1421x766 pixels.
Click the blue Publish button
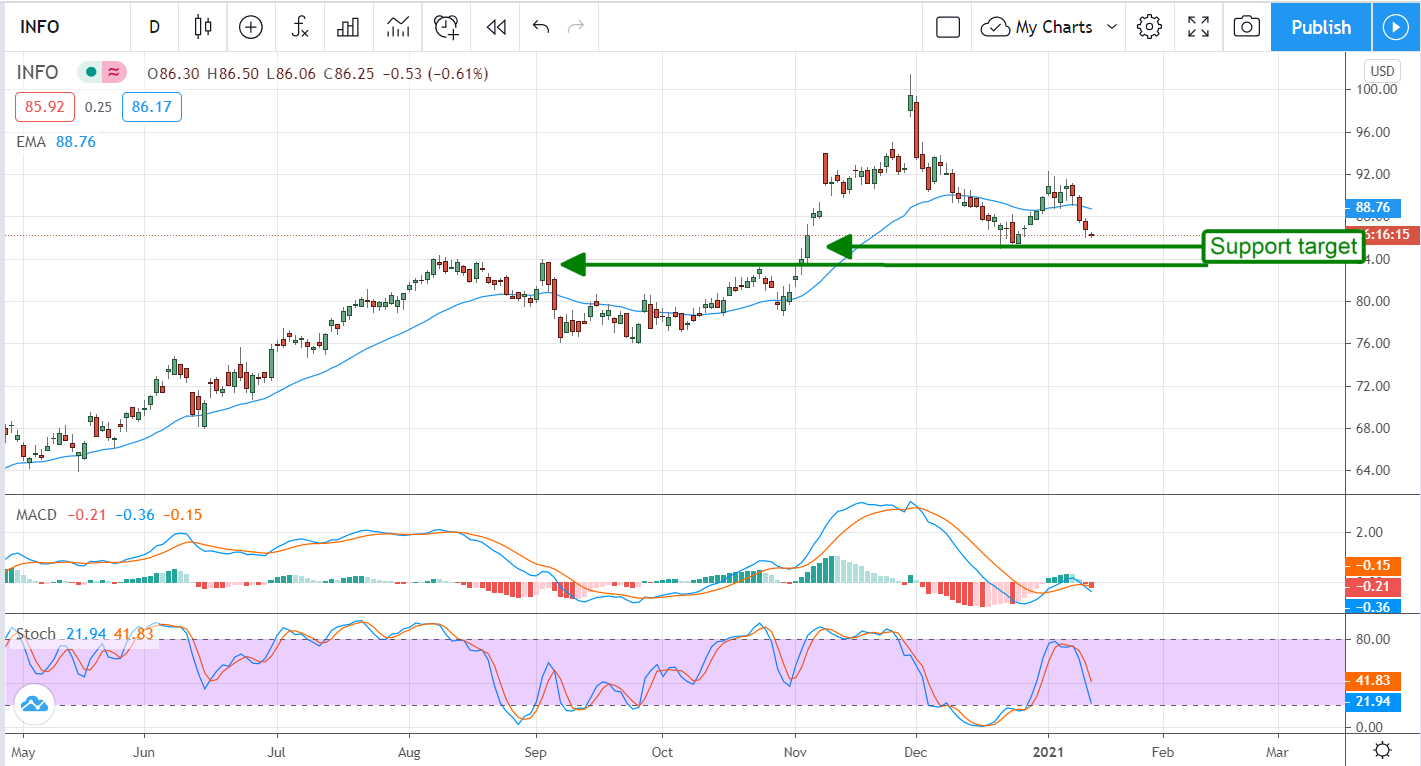(x=1320, y=27)
